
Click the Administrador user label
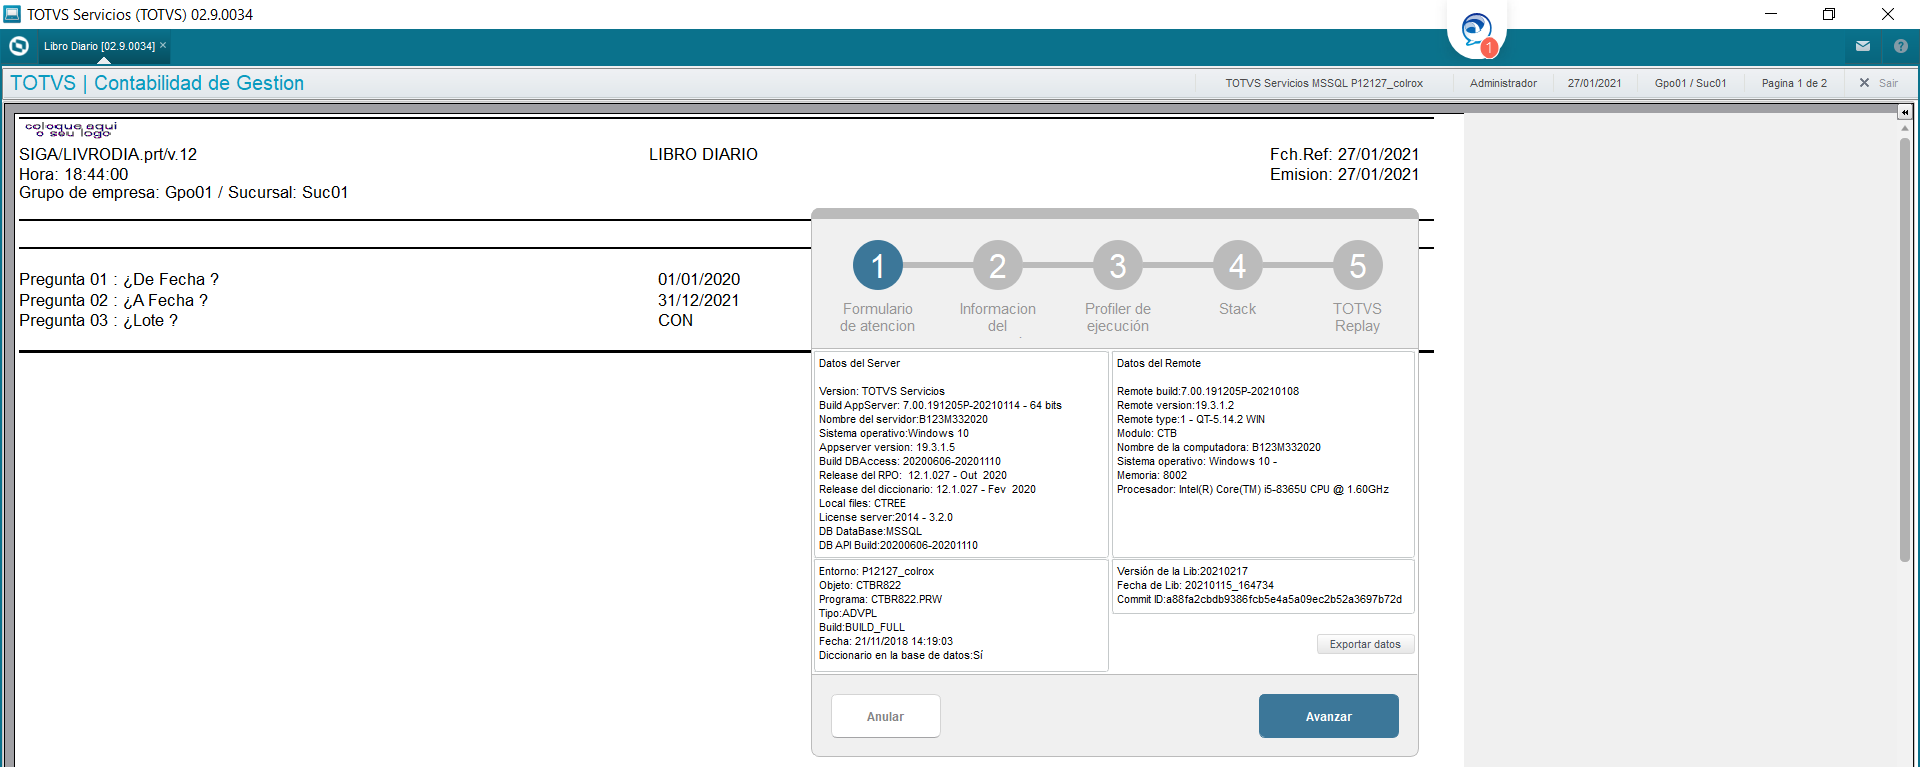[1503, 83]
